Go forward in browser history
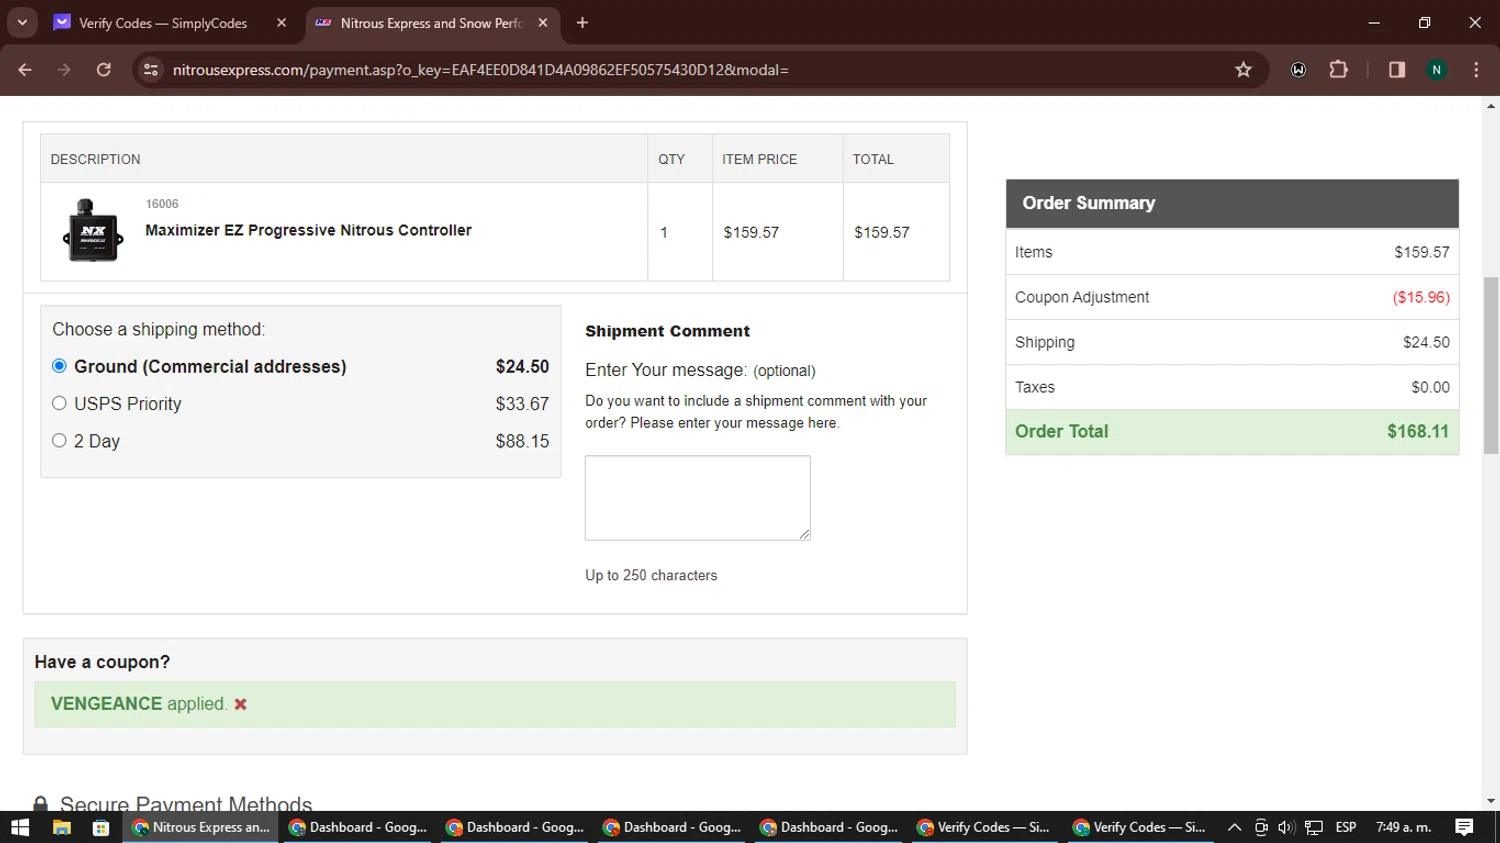Screen dimensions: 1500x843 tap(64, 69)
